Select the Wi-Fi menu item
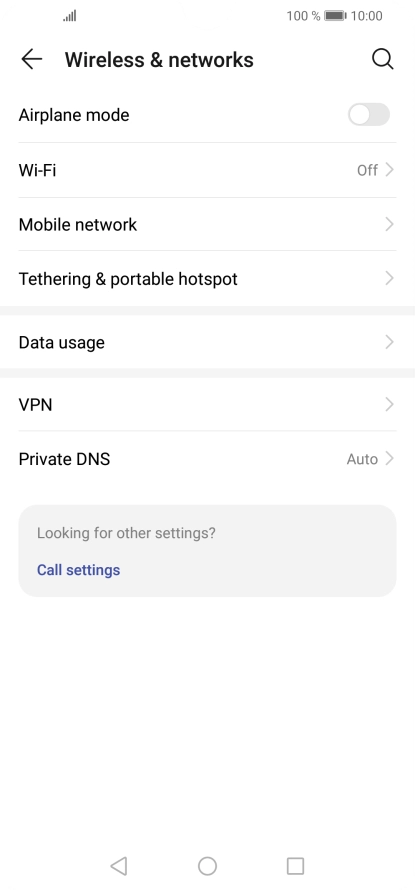 pos(207,170)
